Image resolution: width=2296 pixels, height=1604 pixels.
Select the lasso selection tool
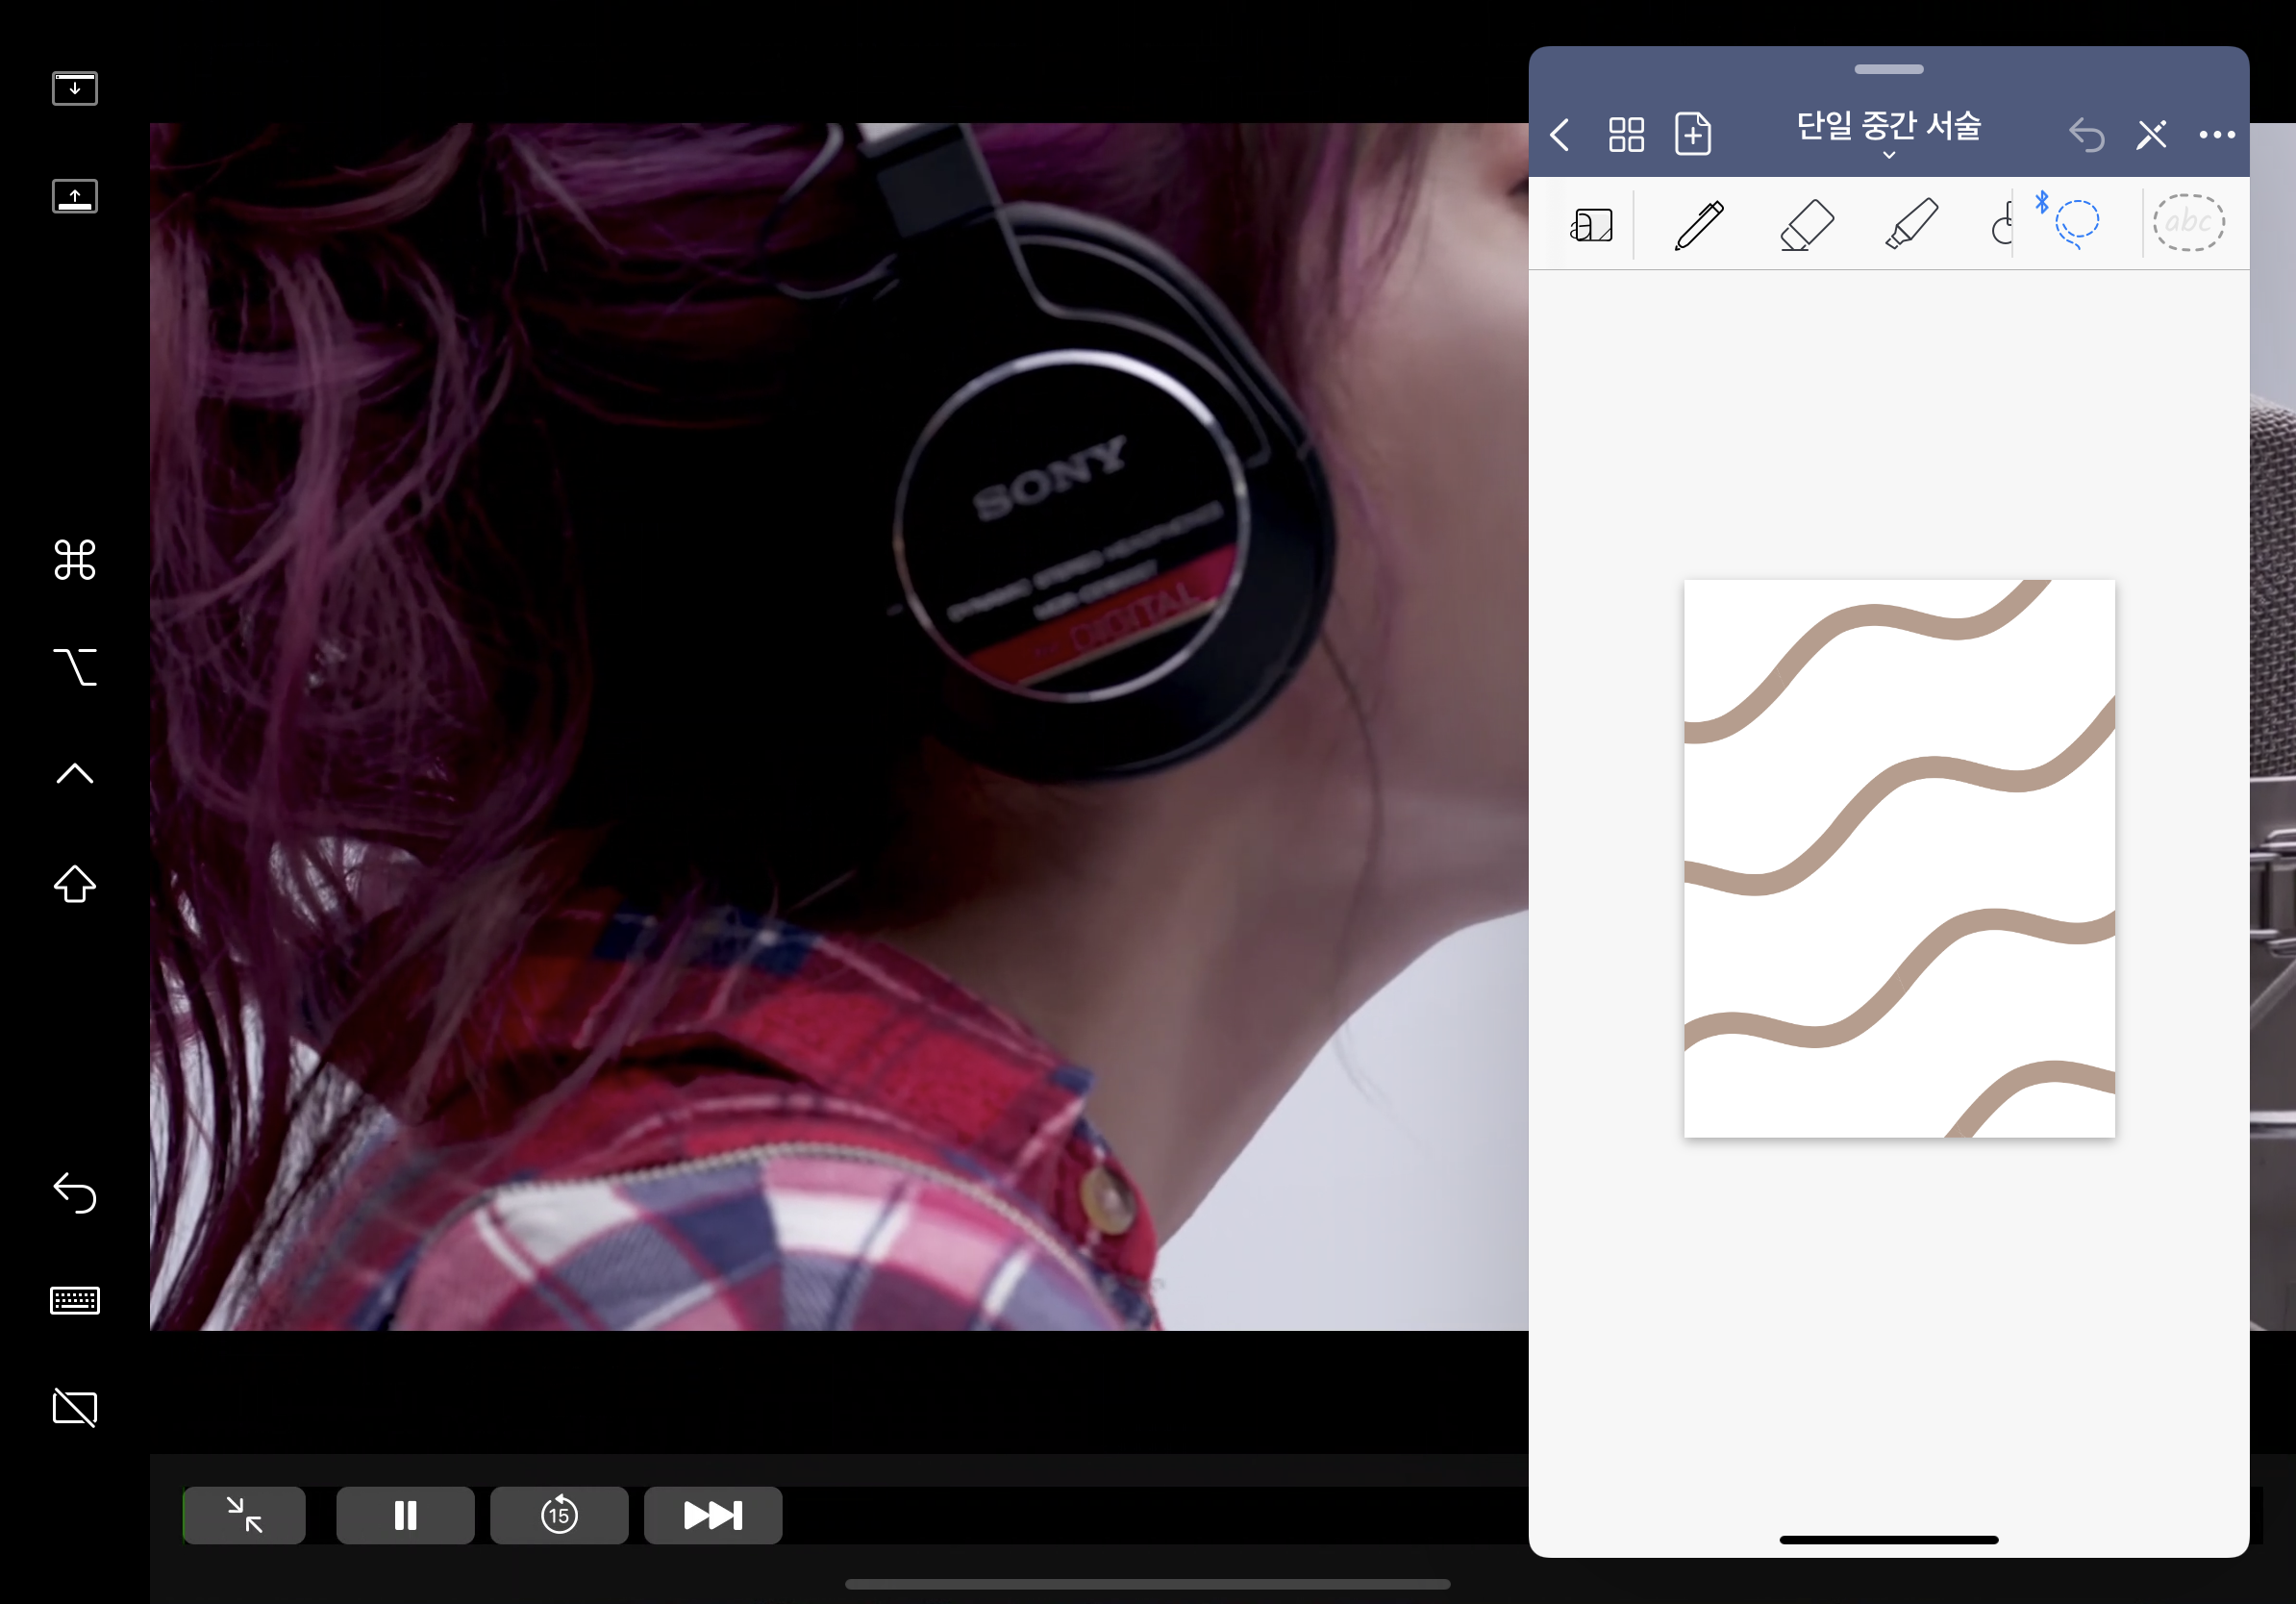pos(2076,222)
